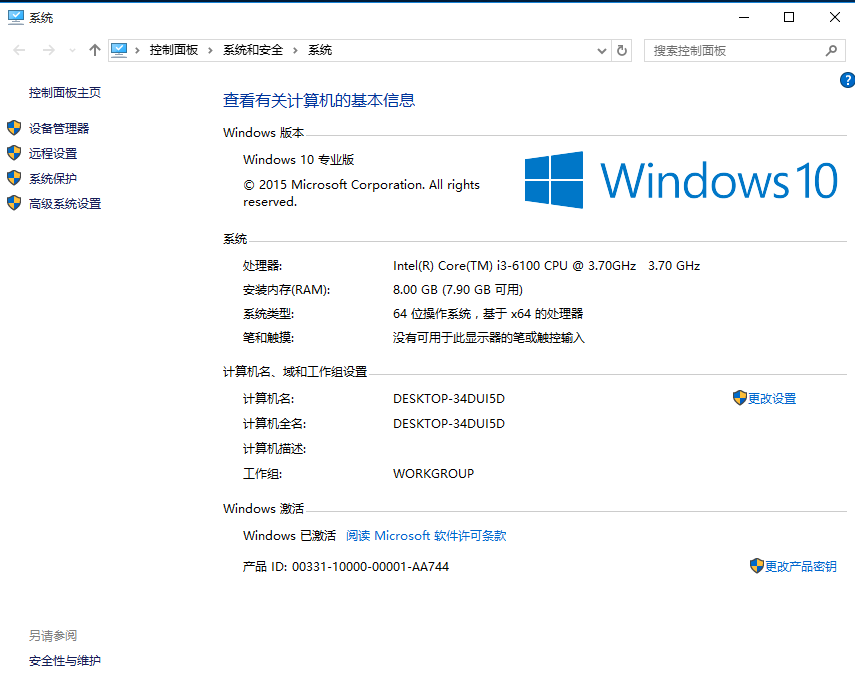Click shield icon beside 更改产品密钥
Viewport: 855px width, 687px height.
[x=757, y=566]
